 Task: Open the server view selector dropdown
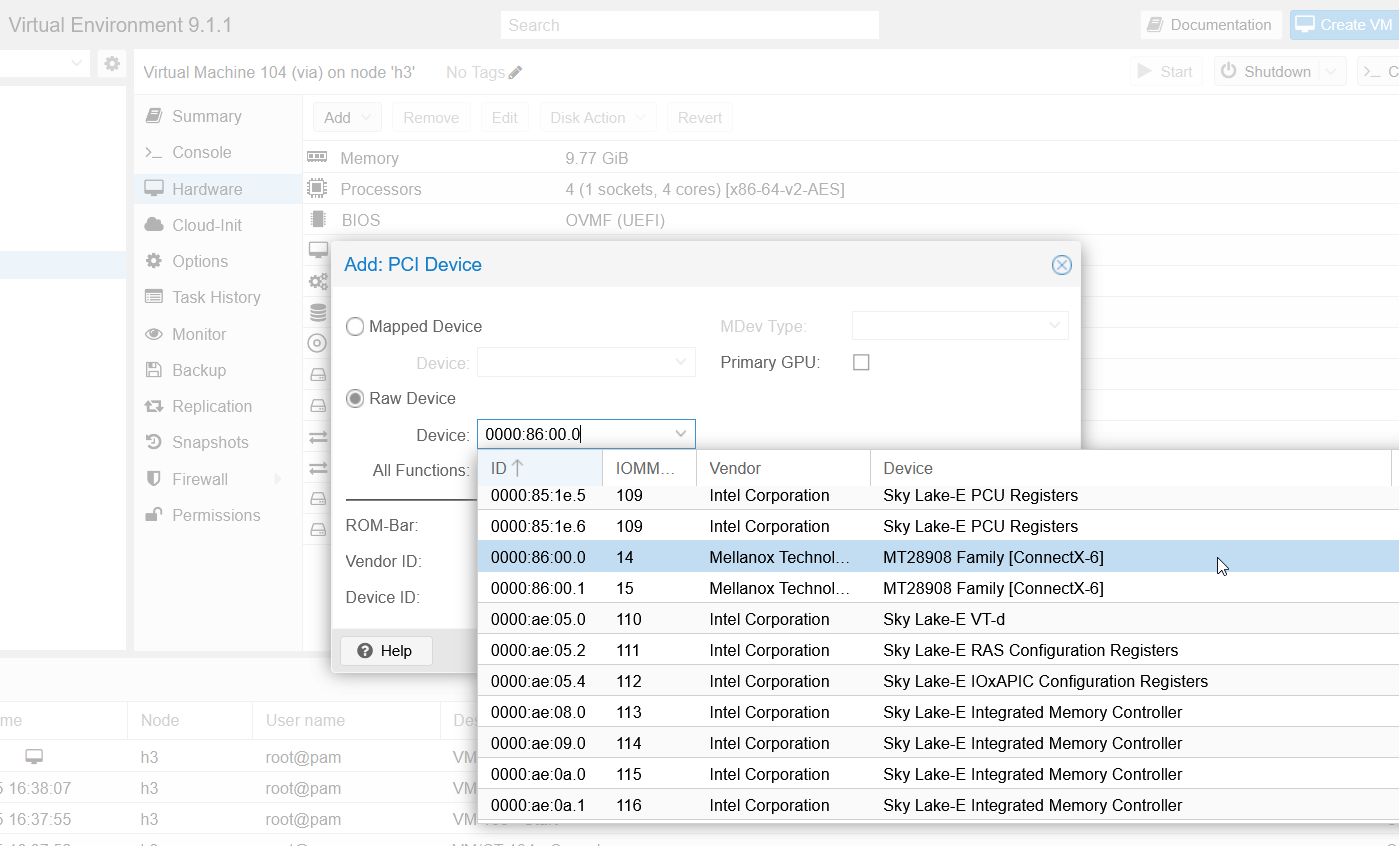[78, 63]
